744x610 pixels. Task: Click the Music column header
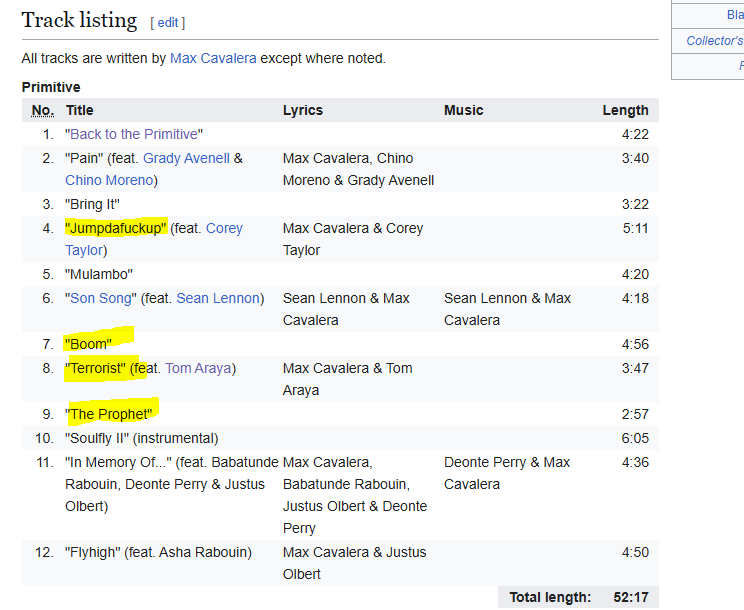tap(464, 111)
